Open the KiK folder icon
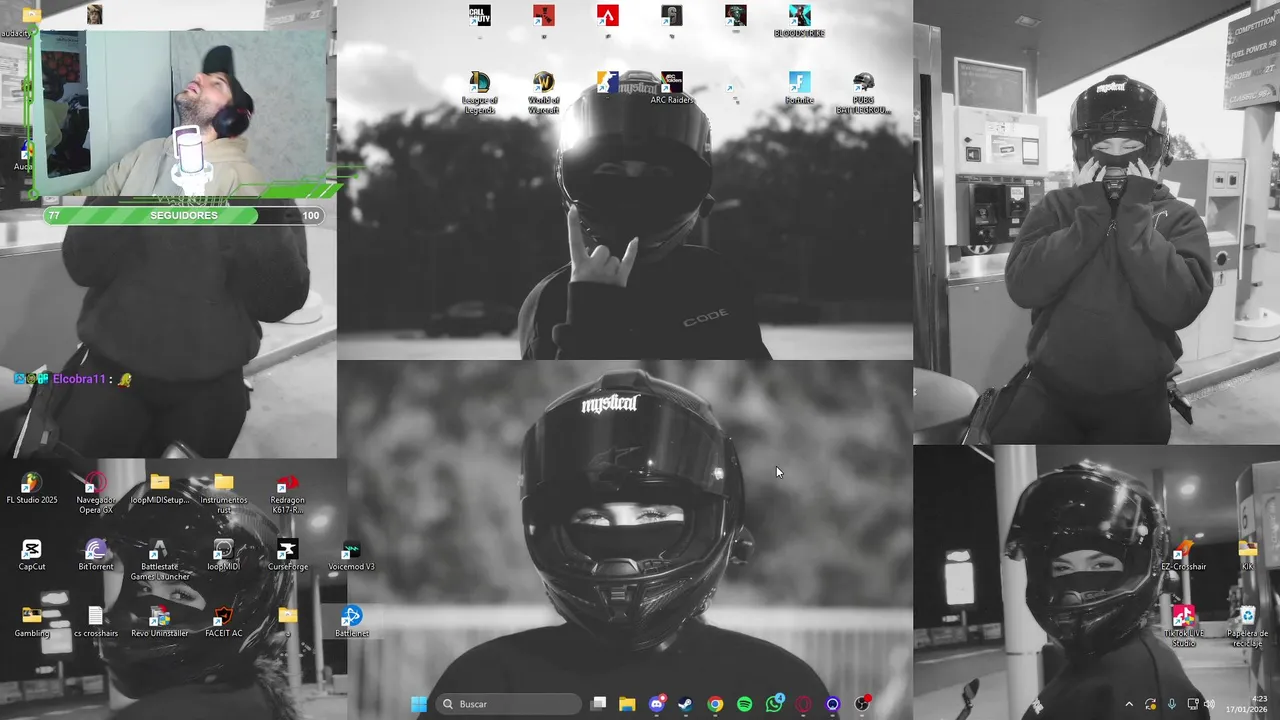1280x720 pixels. [1248, 555]
